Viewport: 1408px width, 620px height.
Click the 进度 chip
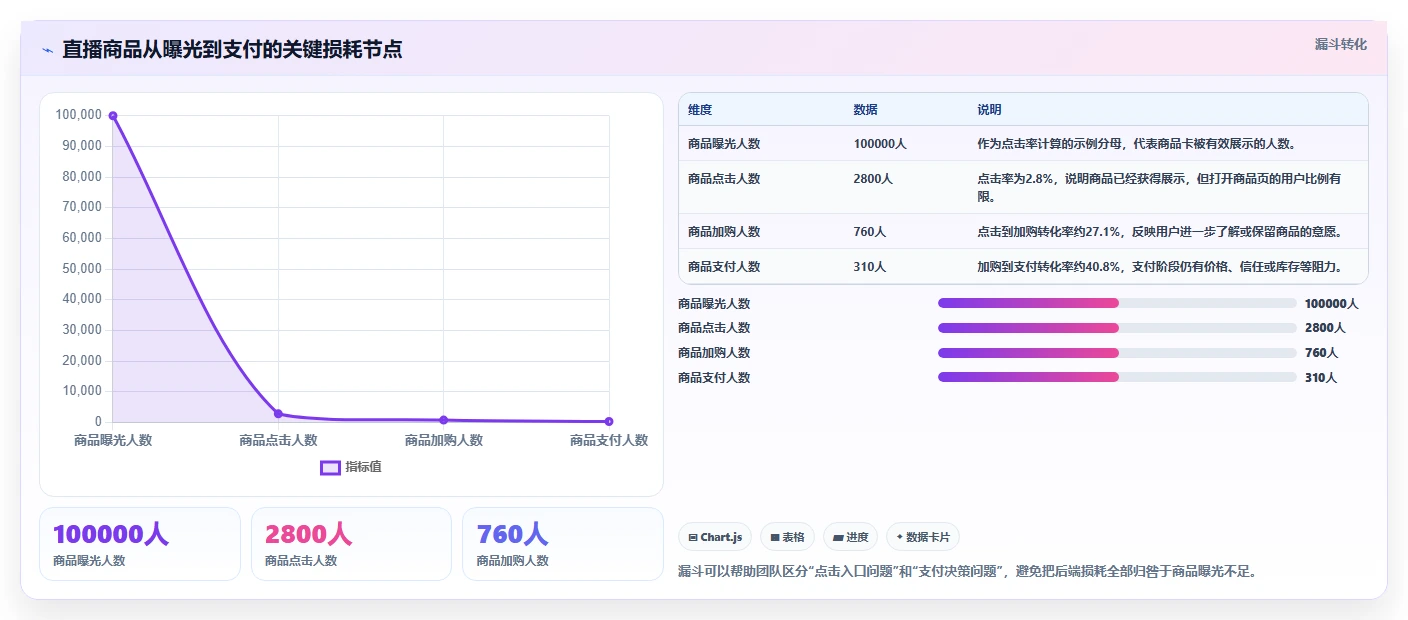point(850,537)
